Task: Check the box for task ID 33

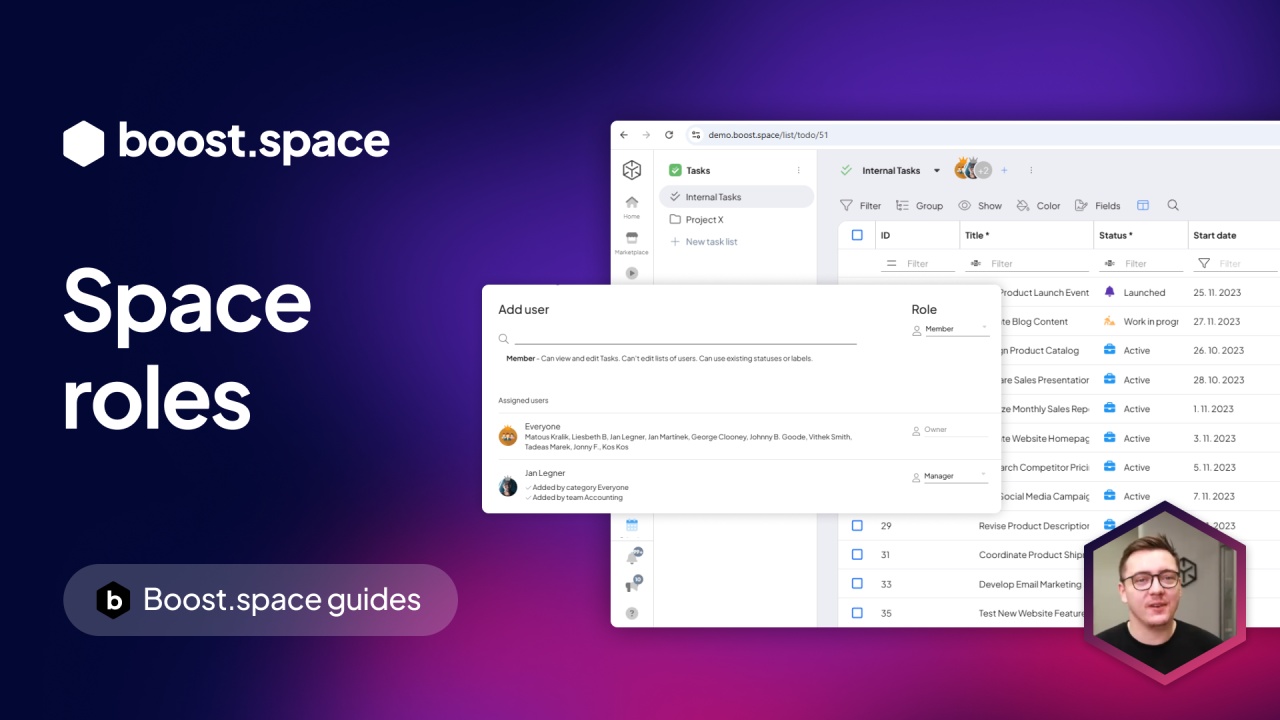Action: coord(857,583)
